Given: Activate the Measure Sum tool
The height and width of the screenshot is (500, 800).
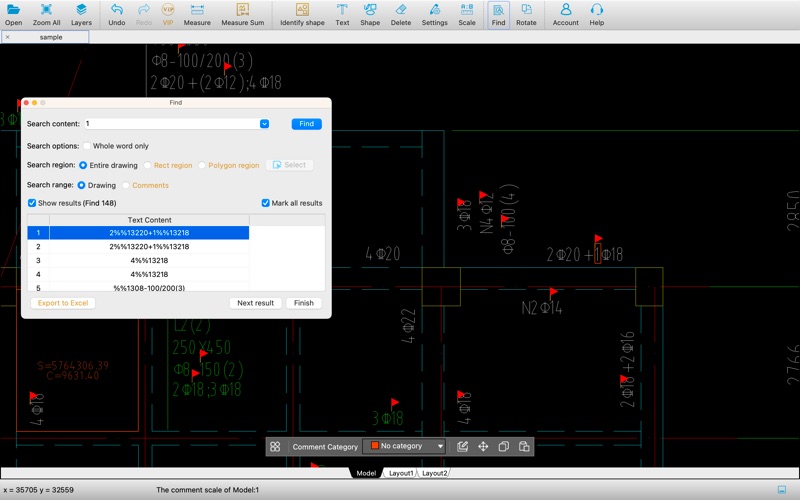Looking at the screenshot, I should pos(242,14).
